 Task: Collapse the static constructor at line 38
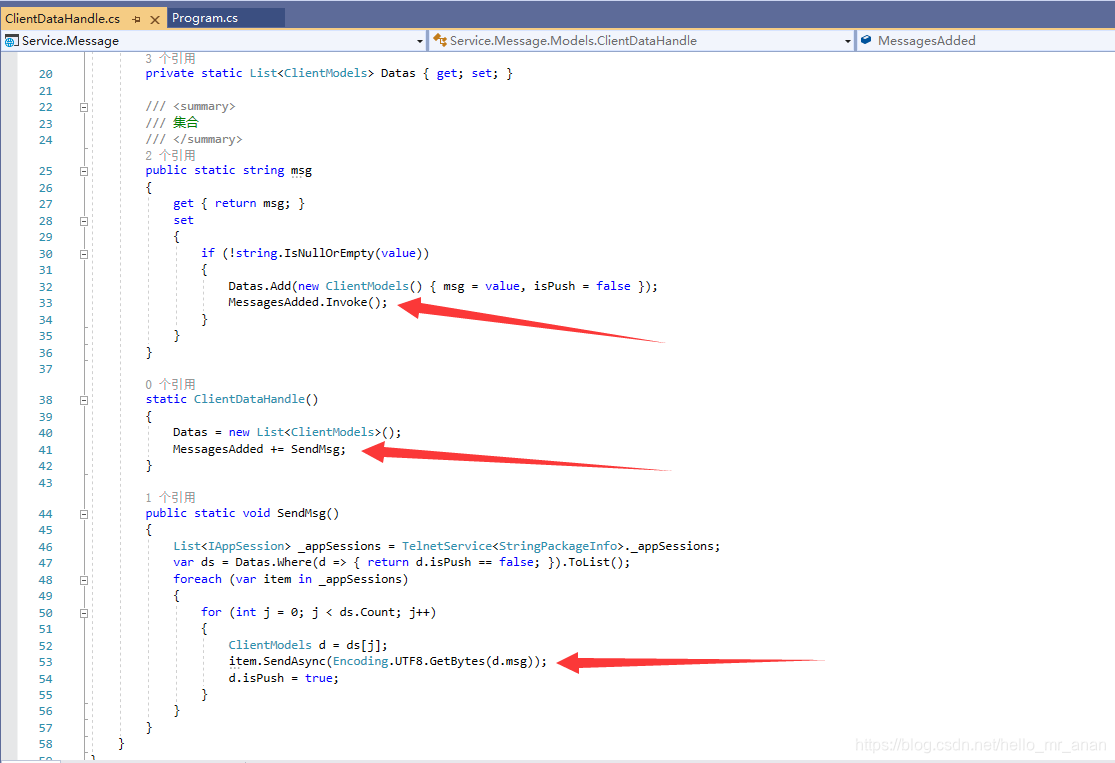(84, 400)
